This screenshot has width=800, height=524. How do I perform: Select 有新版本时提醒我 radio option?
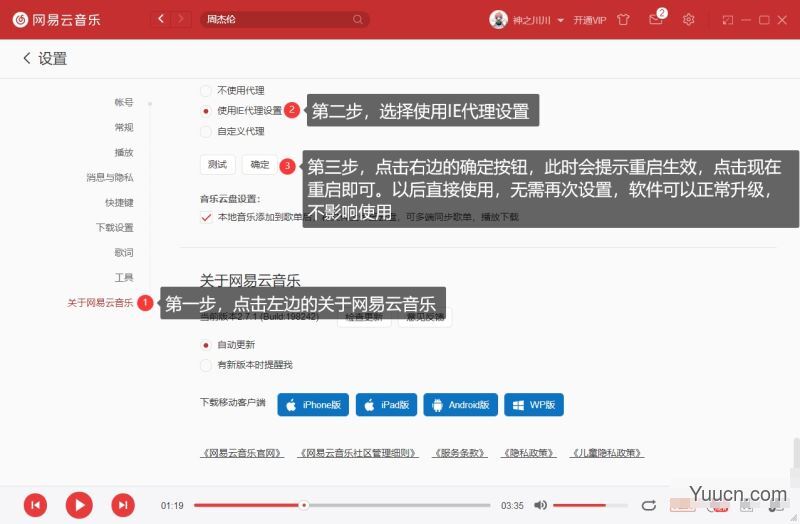point(206,365)
